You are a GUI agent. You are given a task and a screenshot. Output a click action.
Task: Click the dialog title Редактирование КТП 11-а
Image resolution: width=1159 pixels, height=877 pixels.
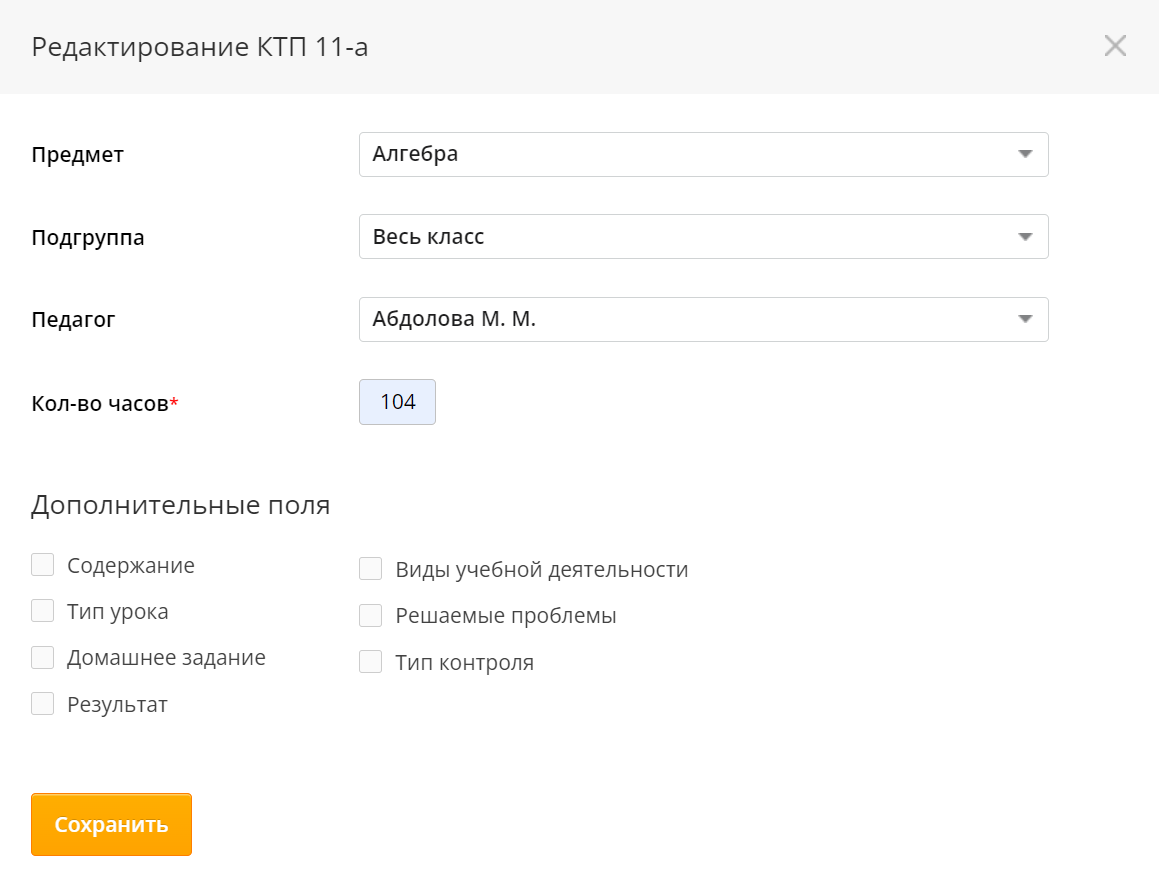pyautogui.click(x=200, y=47)
